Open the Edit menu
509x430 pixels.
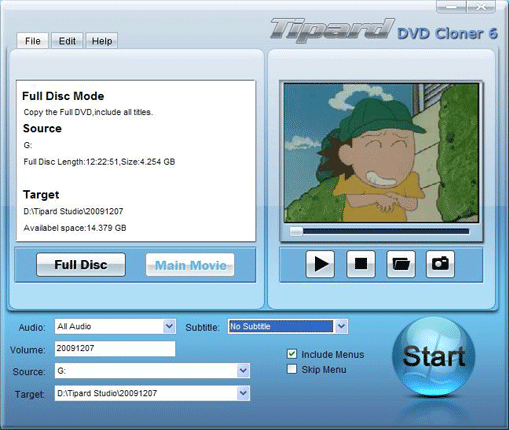[67, 41]
